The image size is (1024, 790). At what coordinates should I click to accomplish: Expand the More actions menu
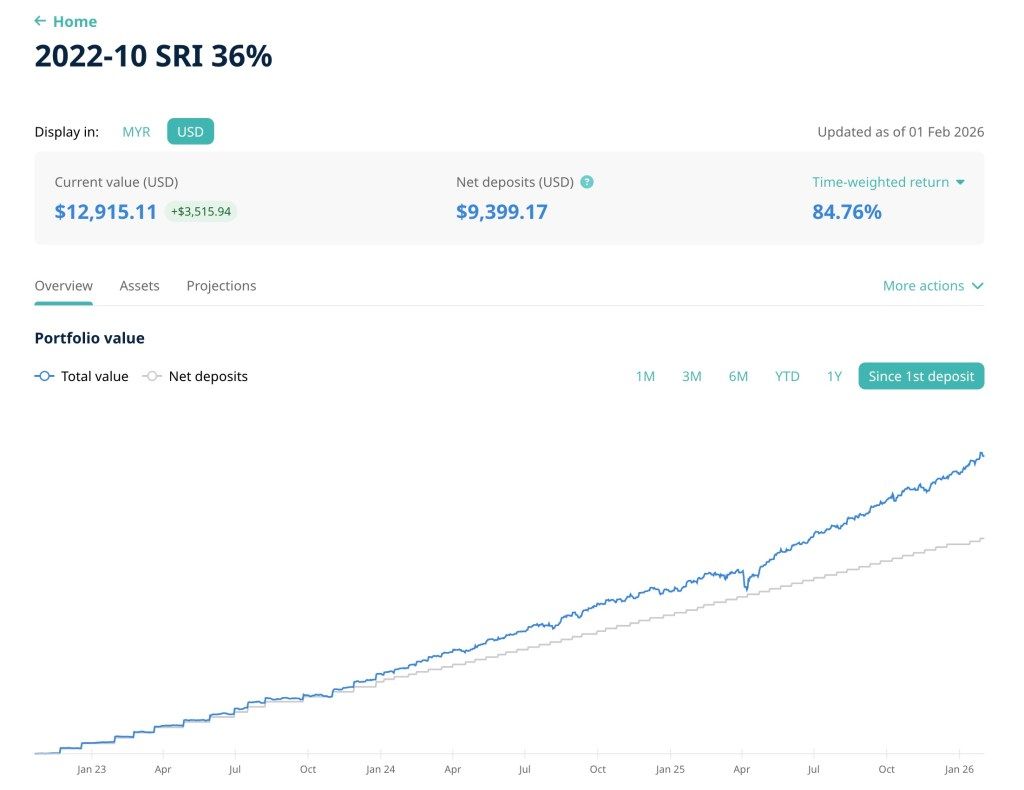pyautogui.click(x=933, y=286)
